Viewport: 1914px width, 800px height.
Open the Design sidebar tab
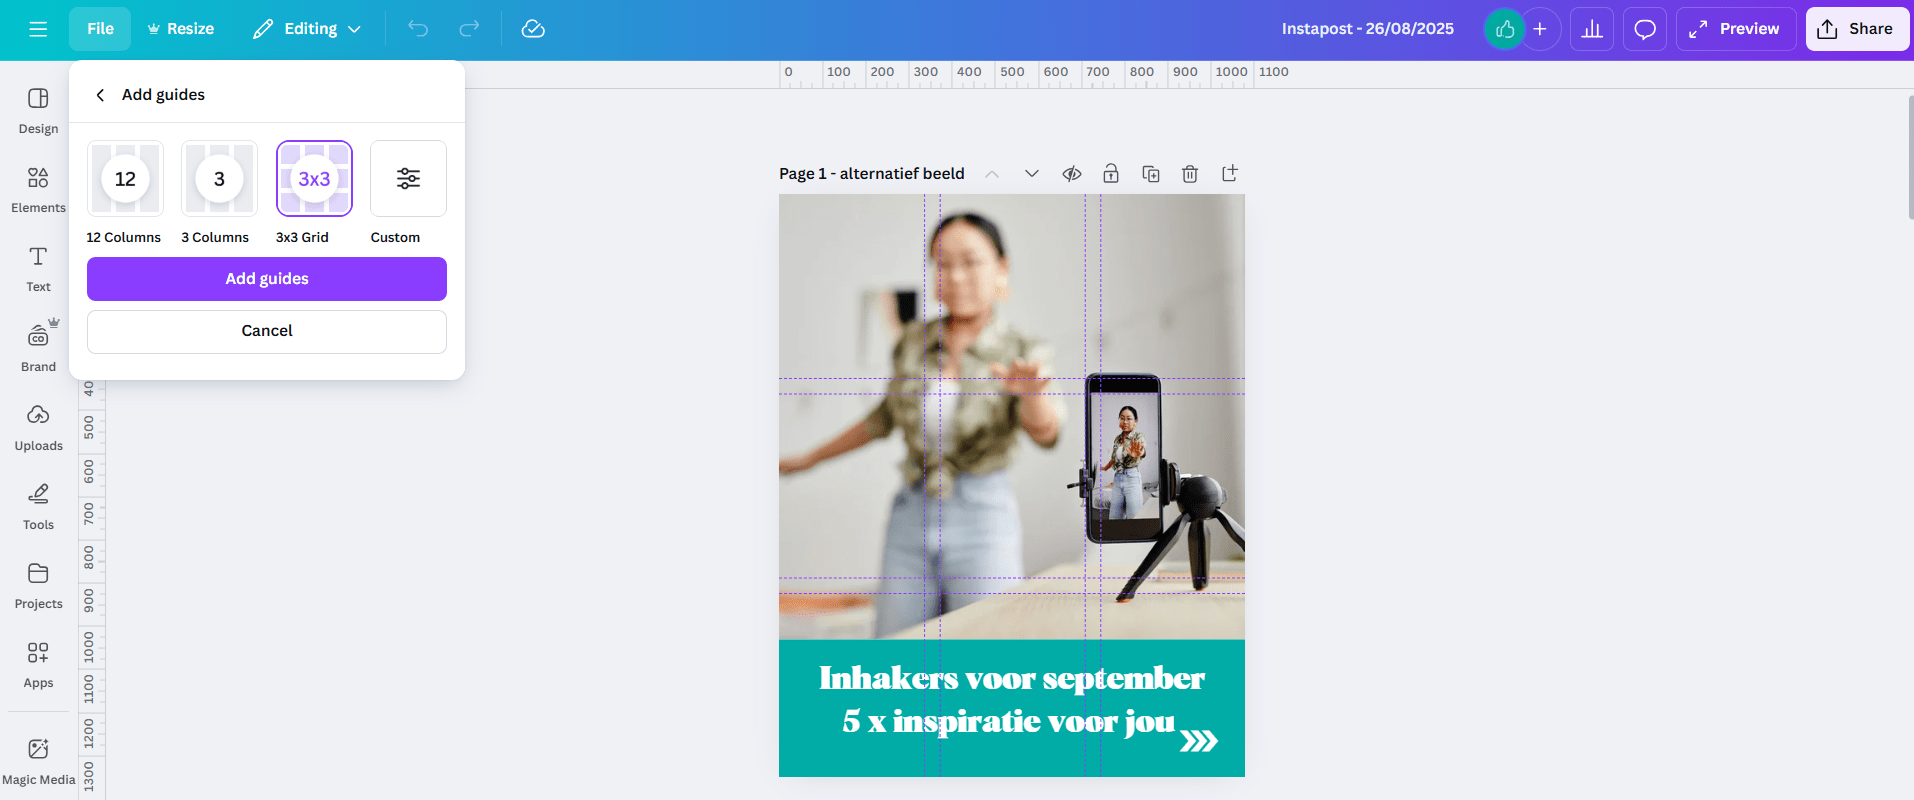click(38, 110)
